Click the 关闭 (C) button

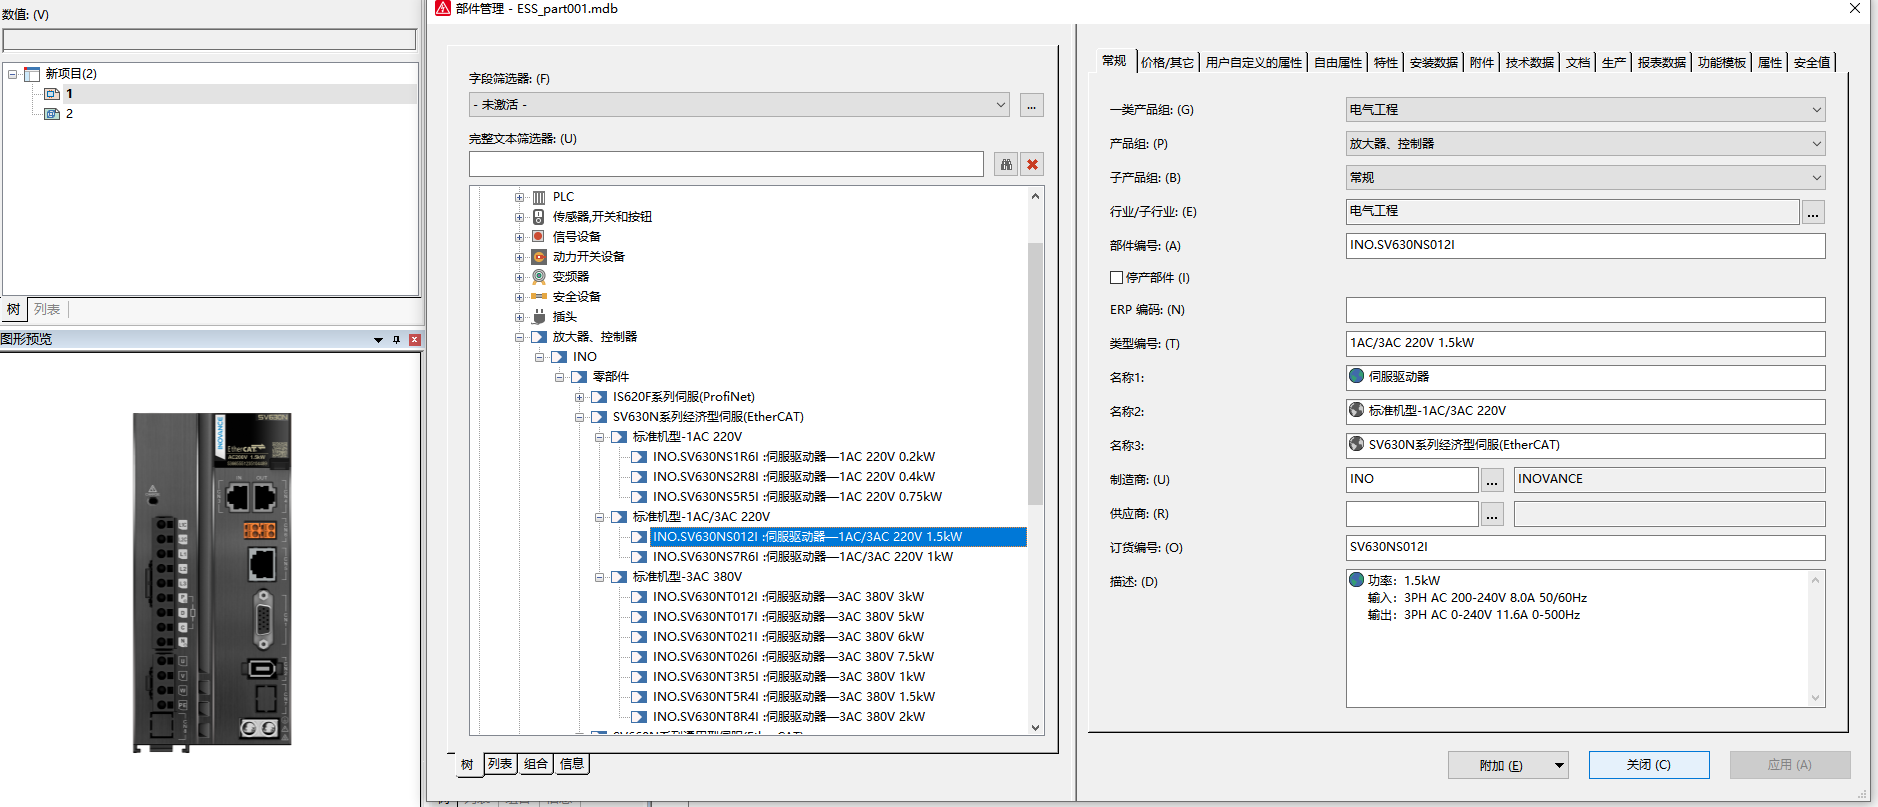(1648, 765)
